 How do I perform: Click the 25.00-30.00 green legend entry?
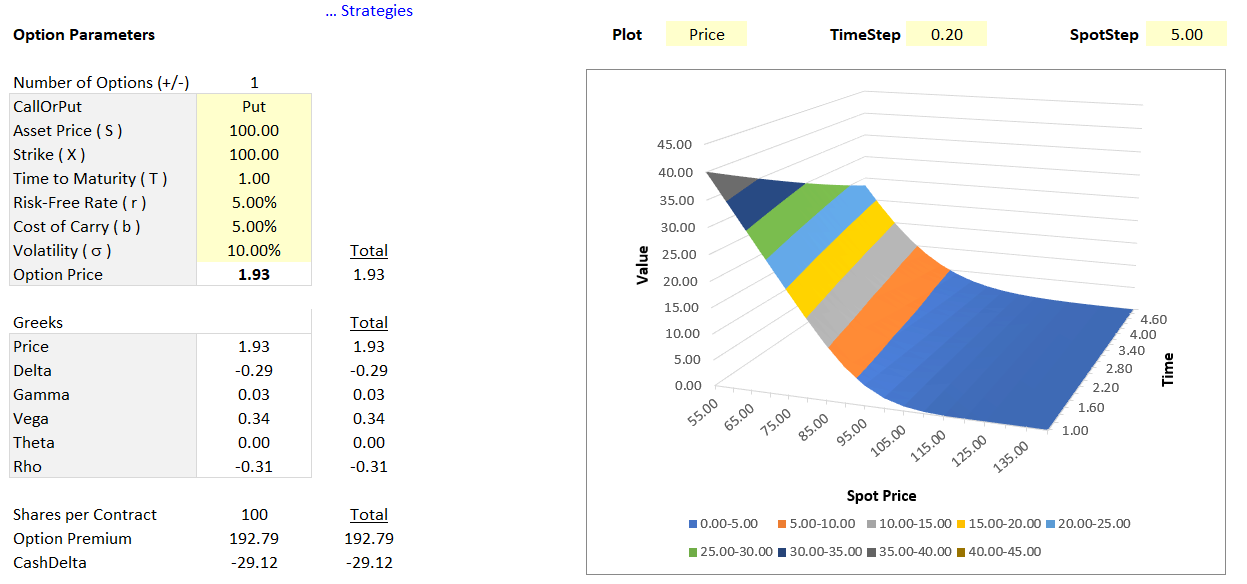point(731,551)
